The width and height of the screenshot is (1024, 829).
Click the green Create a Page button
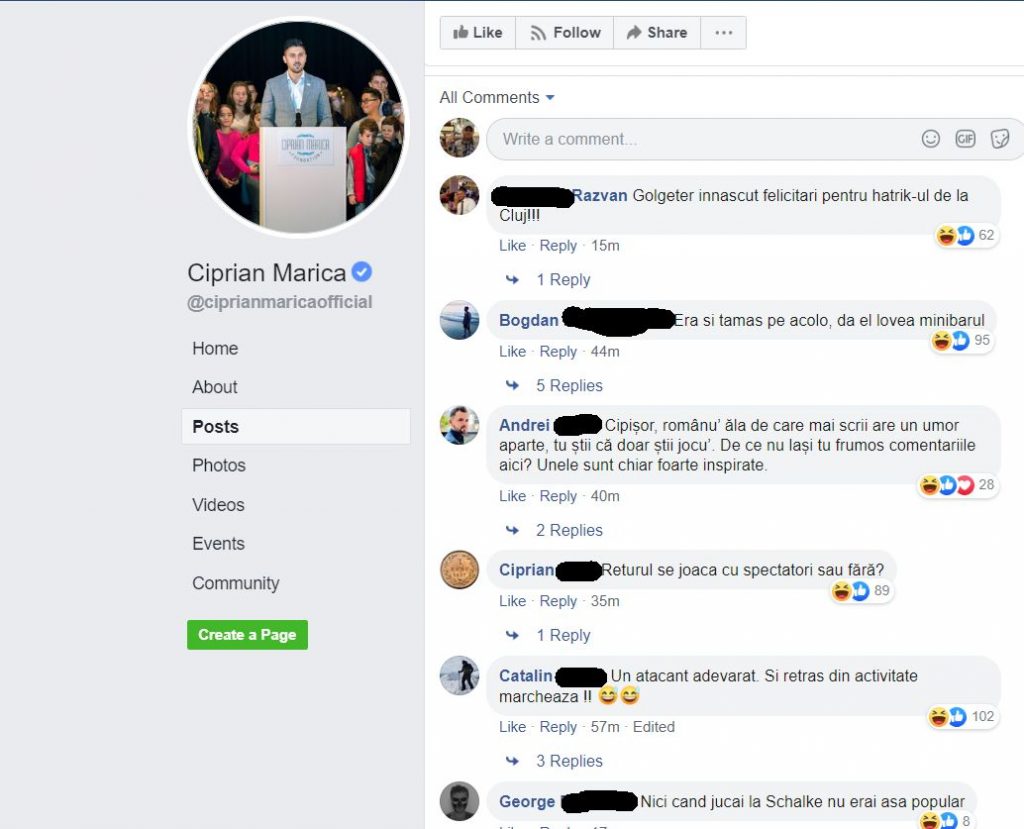[x=247, y=635]
